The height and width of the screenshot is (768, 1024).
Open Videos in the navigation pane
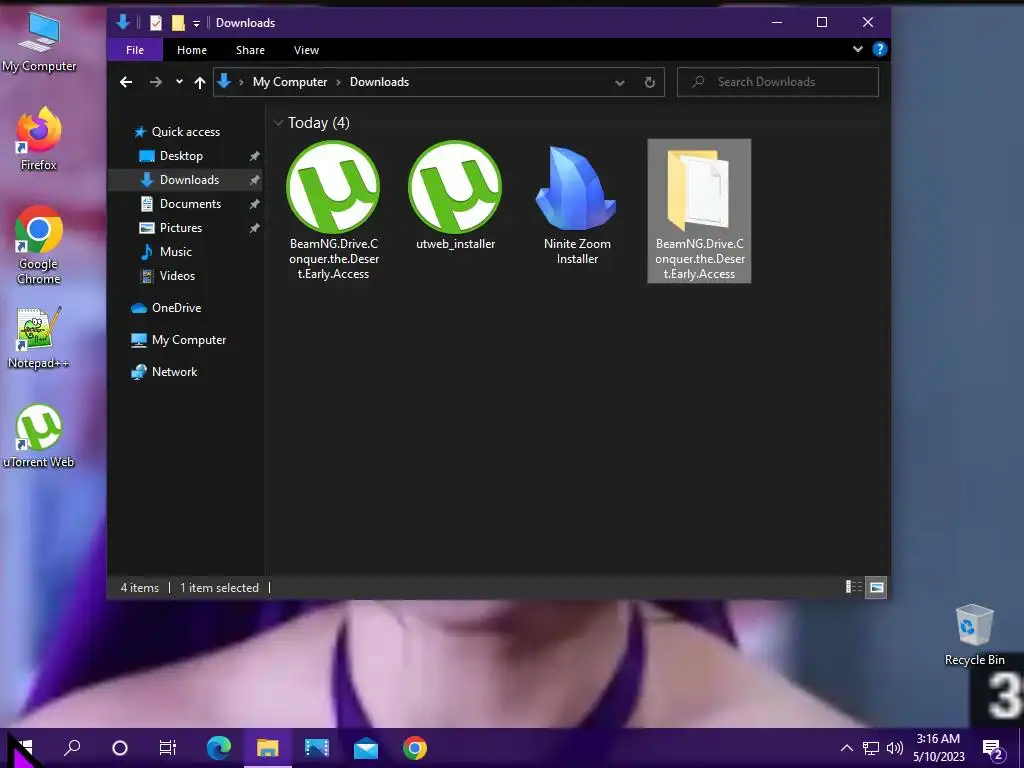[177, 276]
